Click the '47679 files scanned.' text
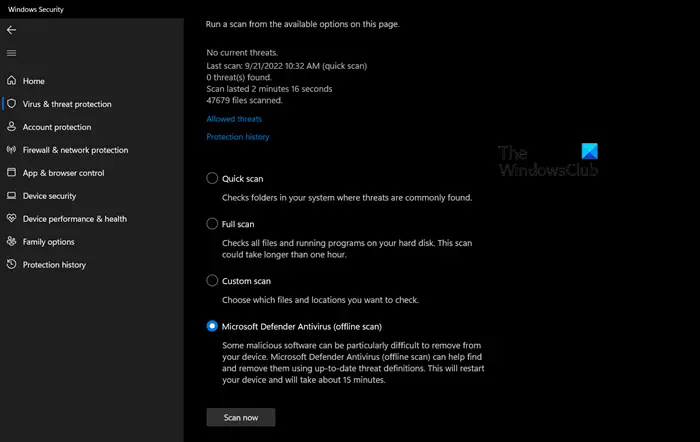This screenshot has height=442, width=700. point(244,100)
